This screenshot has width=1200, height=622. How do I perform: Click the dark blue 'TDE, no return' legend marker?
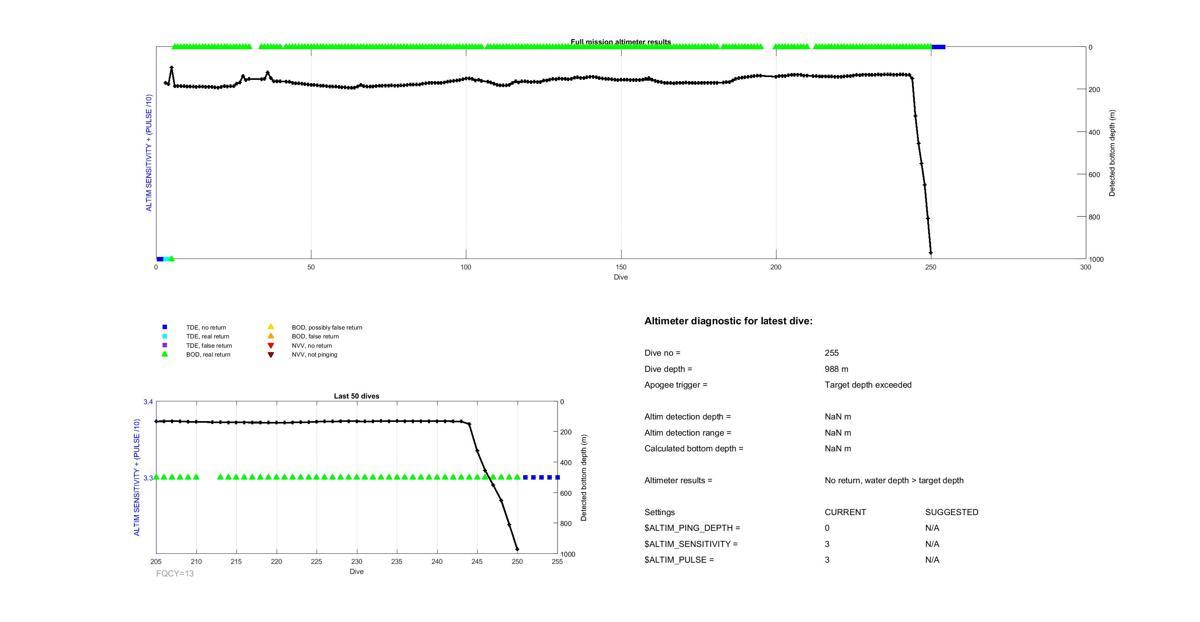click(x=165, y=327)
